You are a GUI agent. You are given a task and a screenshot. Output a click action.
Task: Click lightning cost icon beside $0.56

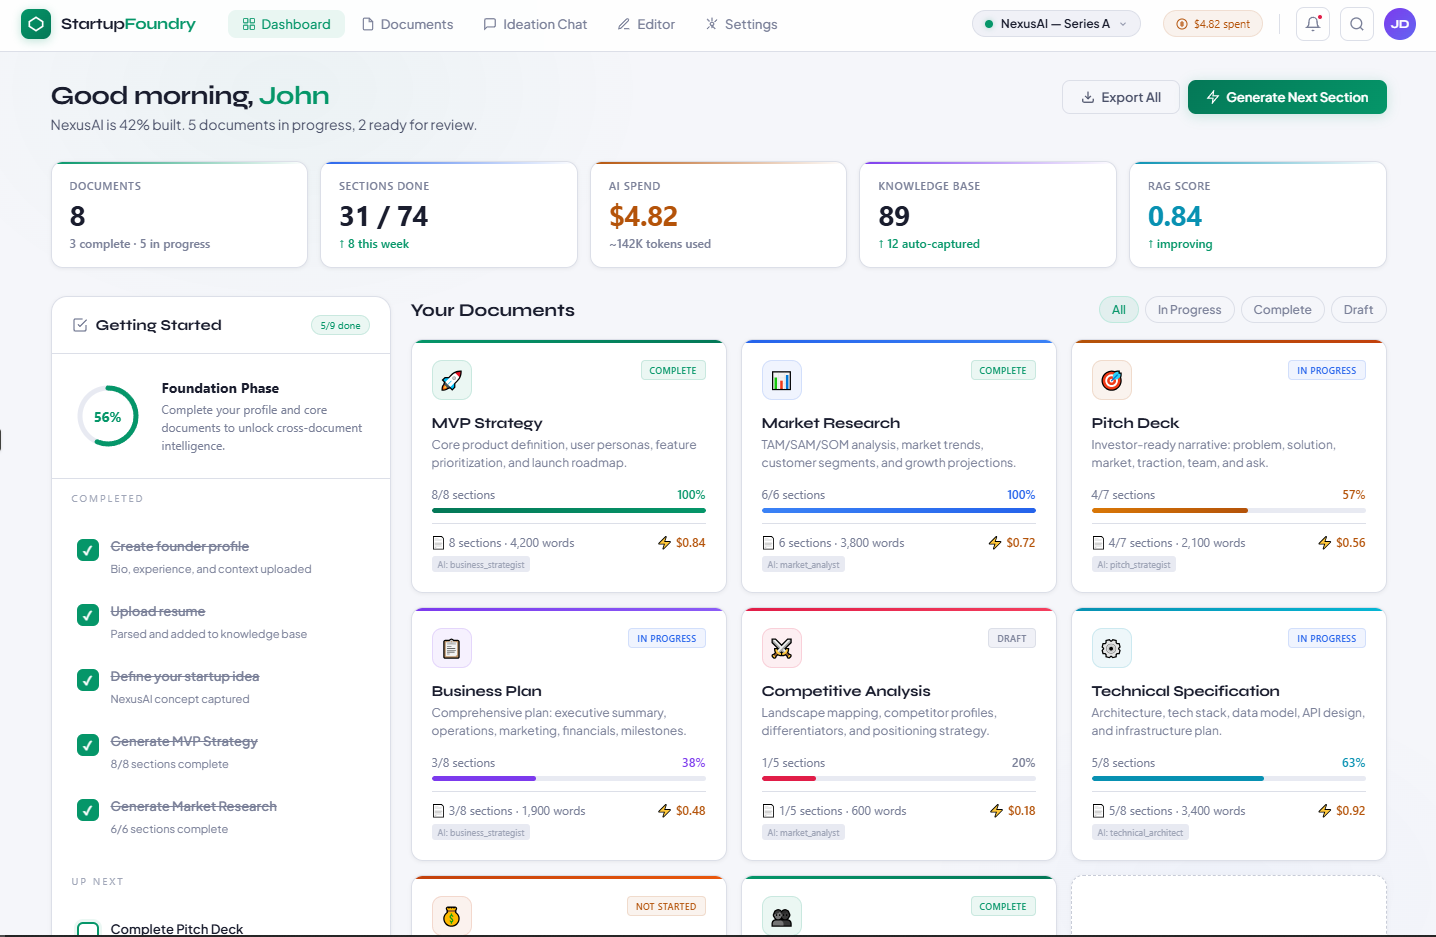pos(1325,543)
